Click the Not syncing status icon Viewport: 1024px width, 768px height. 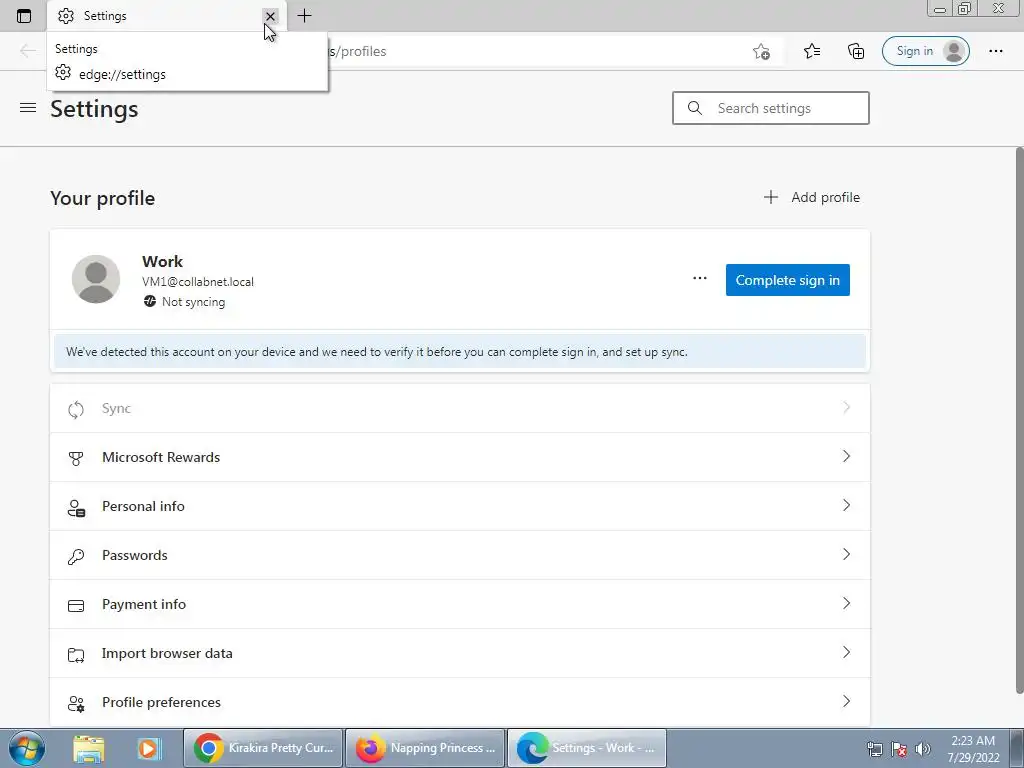pos(150,301)
